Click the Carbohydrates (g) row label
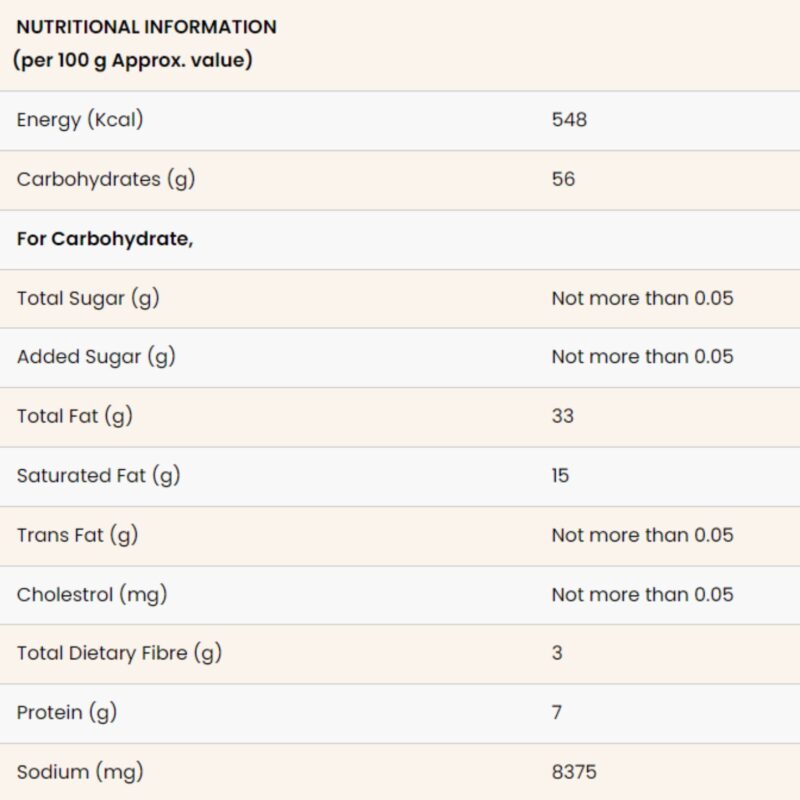Image resolution: width=800 pixels, height=800 pixels. pyautogui.click(x=106, y=180)
